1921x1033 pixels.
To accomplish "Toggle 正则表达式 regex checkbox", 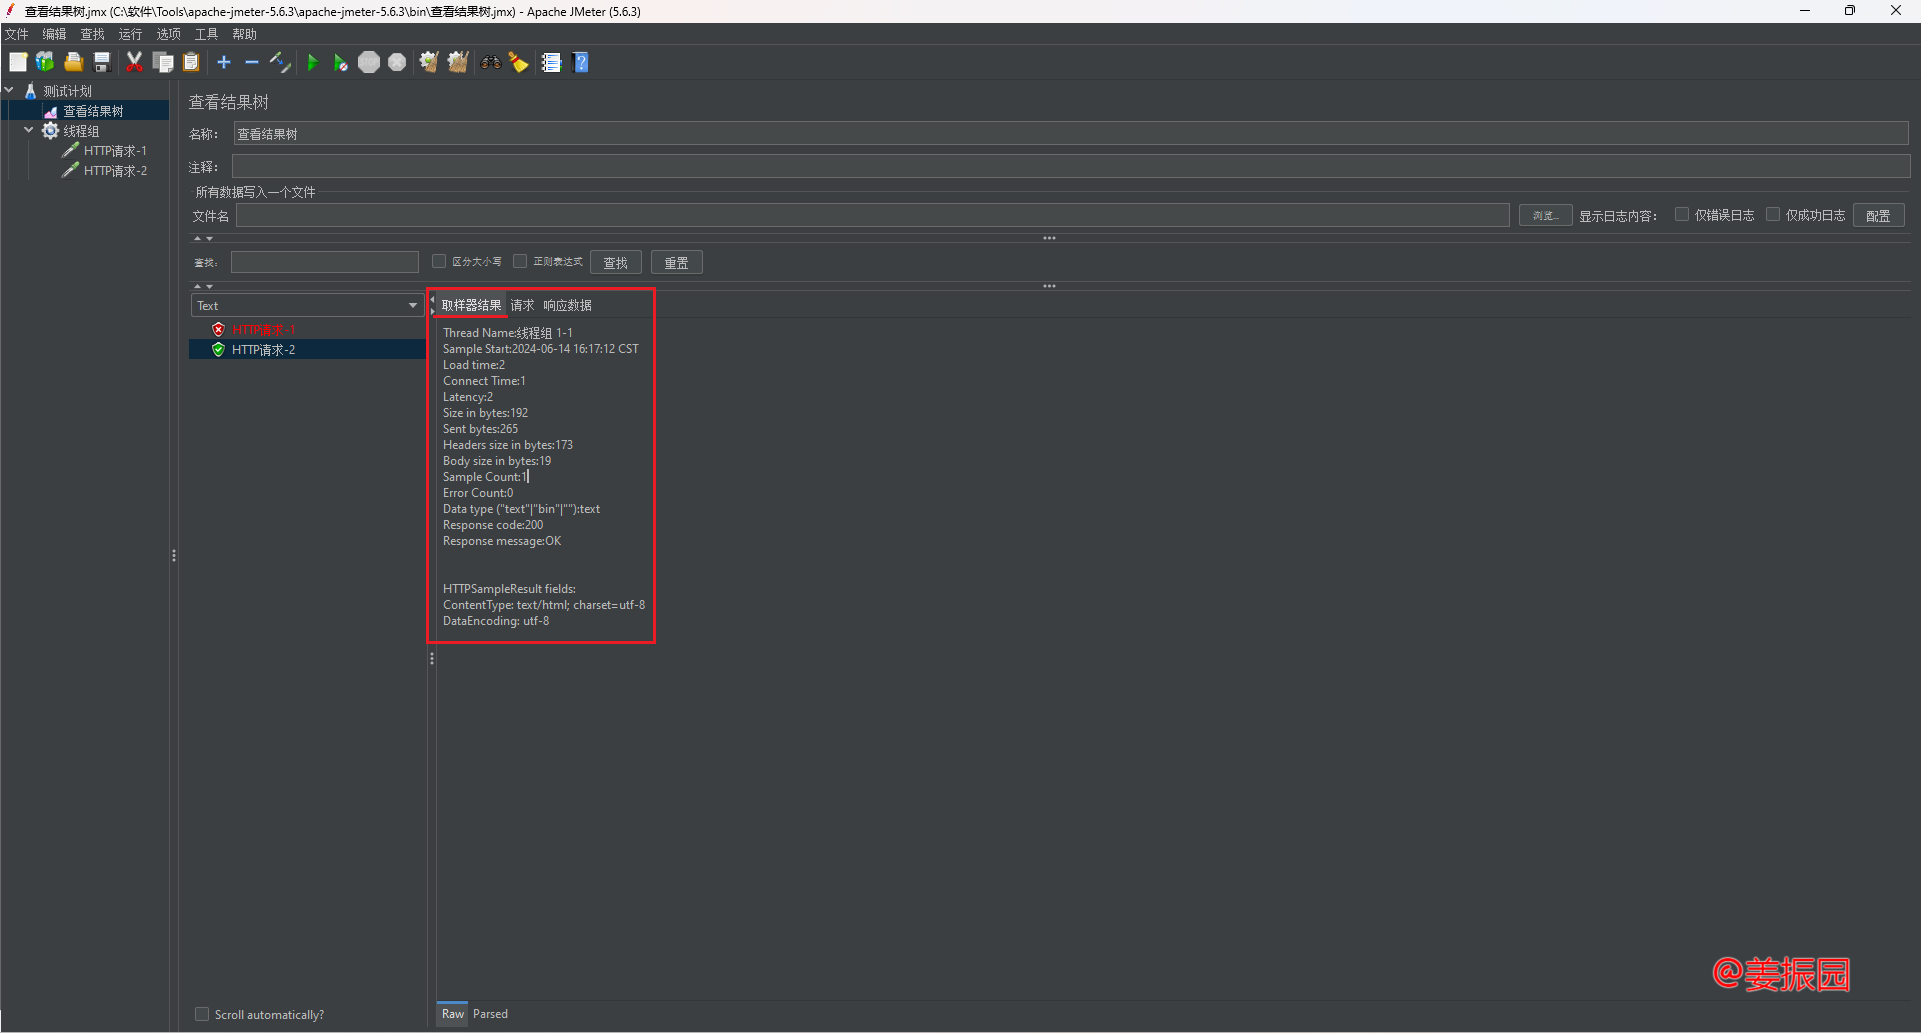I will (x=520, y=261).
